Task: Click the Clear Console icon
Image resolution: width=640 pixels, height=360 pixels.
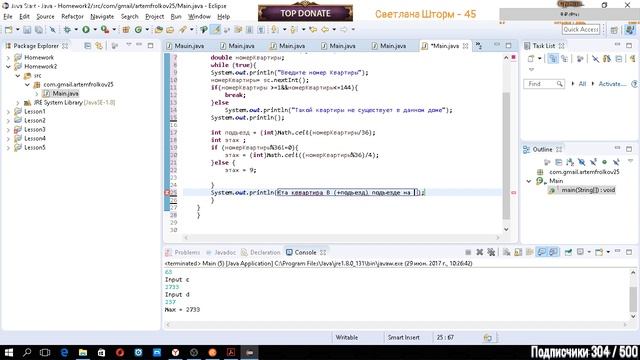Action: 507,252
